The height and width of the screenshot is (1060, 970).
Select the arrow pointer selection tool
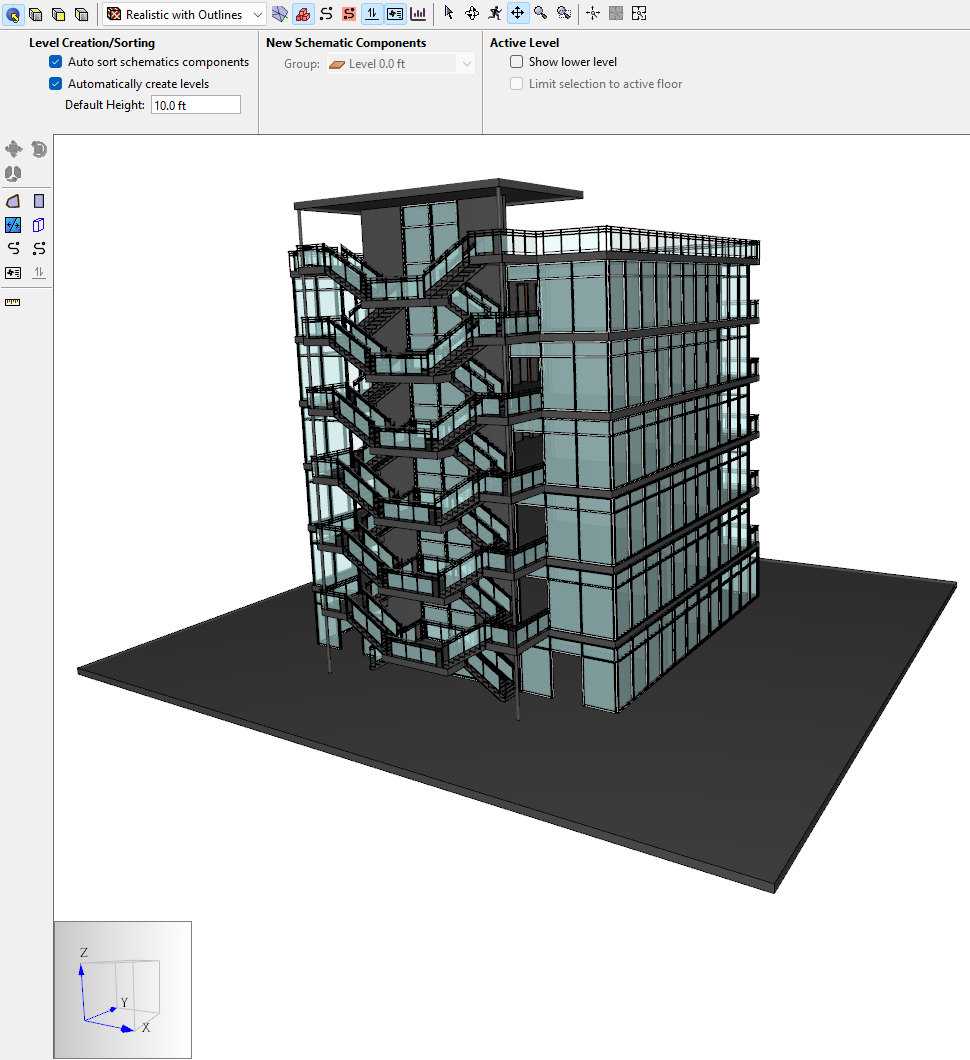tap(449, 13)
